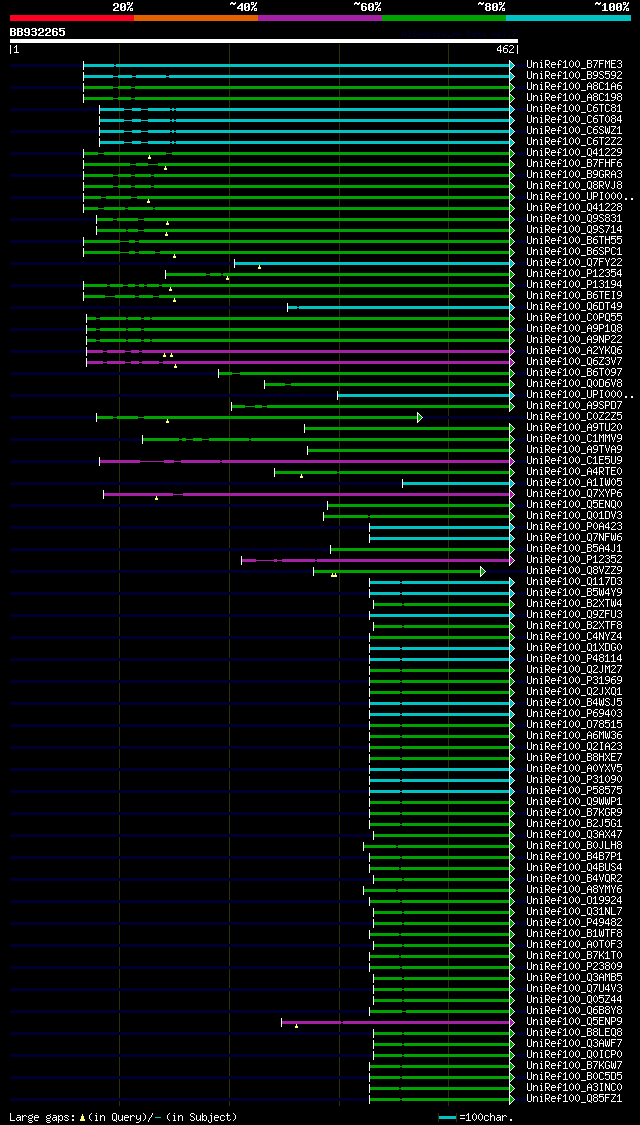Select the UniRef100_P12354 label
The height and width of the screenshot is (1125, 640).
[574, 273]
